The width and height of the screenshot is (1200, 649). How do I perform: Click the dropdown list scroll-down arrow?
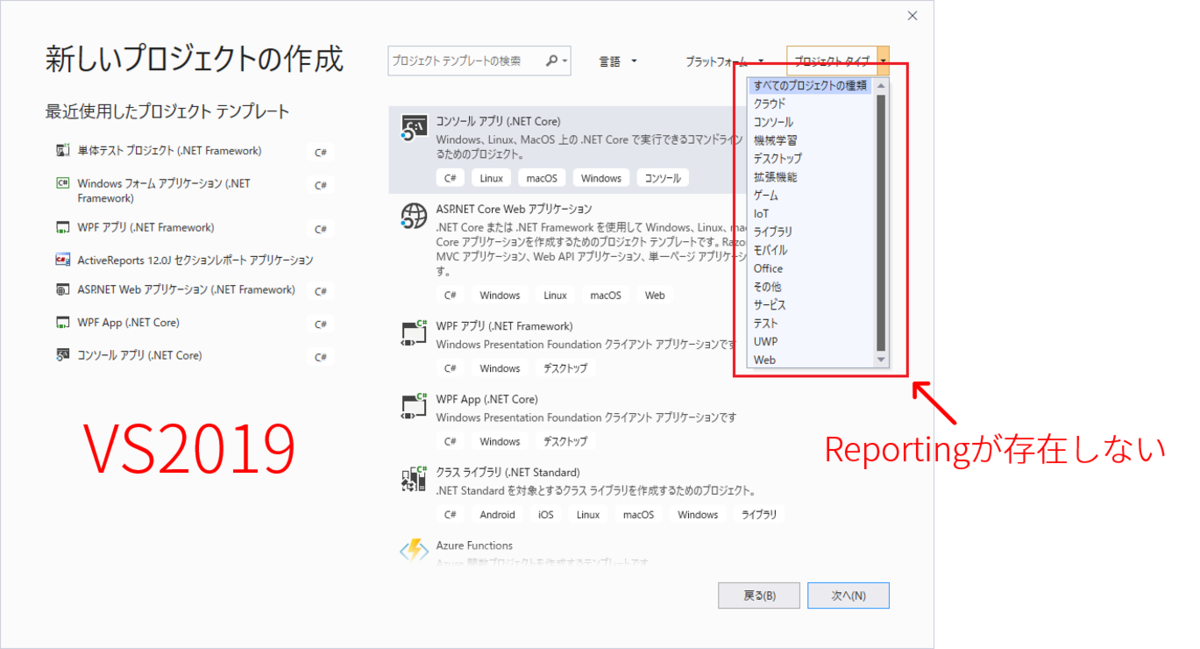point(881,359)
